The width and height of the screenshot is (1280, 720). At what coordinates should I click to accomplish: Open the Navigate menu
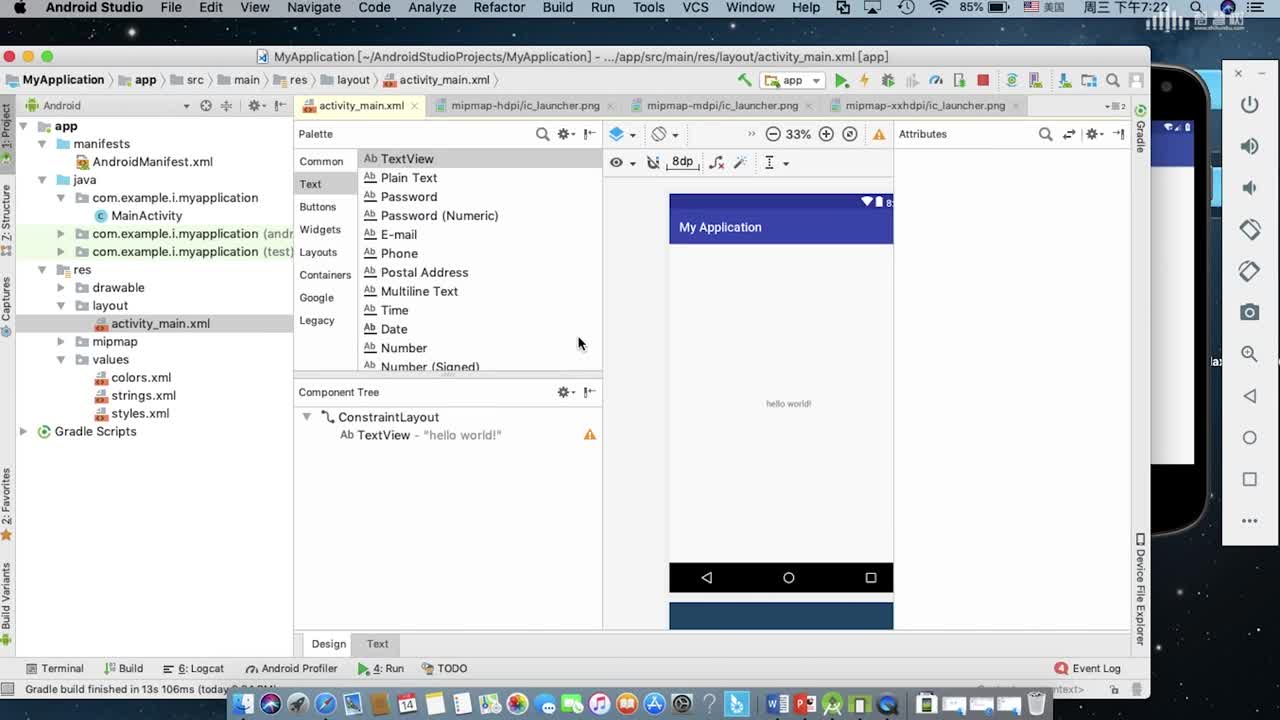click(x=314, y=8)
